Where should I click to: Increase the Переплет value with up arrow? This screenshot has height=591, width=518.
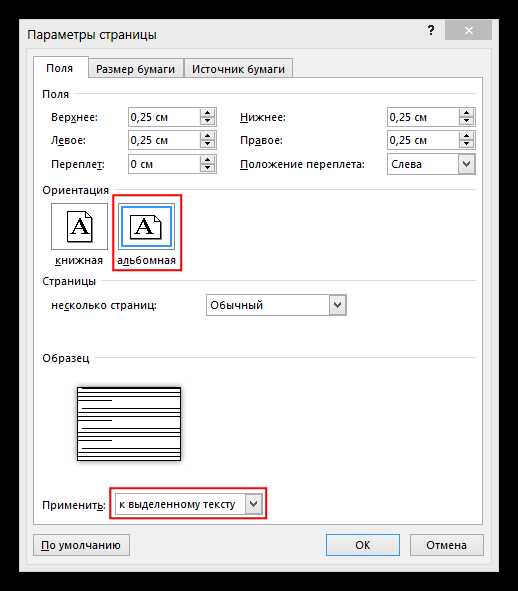pos(208,159)
